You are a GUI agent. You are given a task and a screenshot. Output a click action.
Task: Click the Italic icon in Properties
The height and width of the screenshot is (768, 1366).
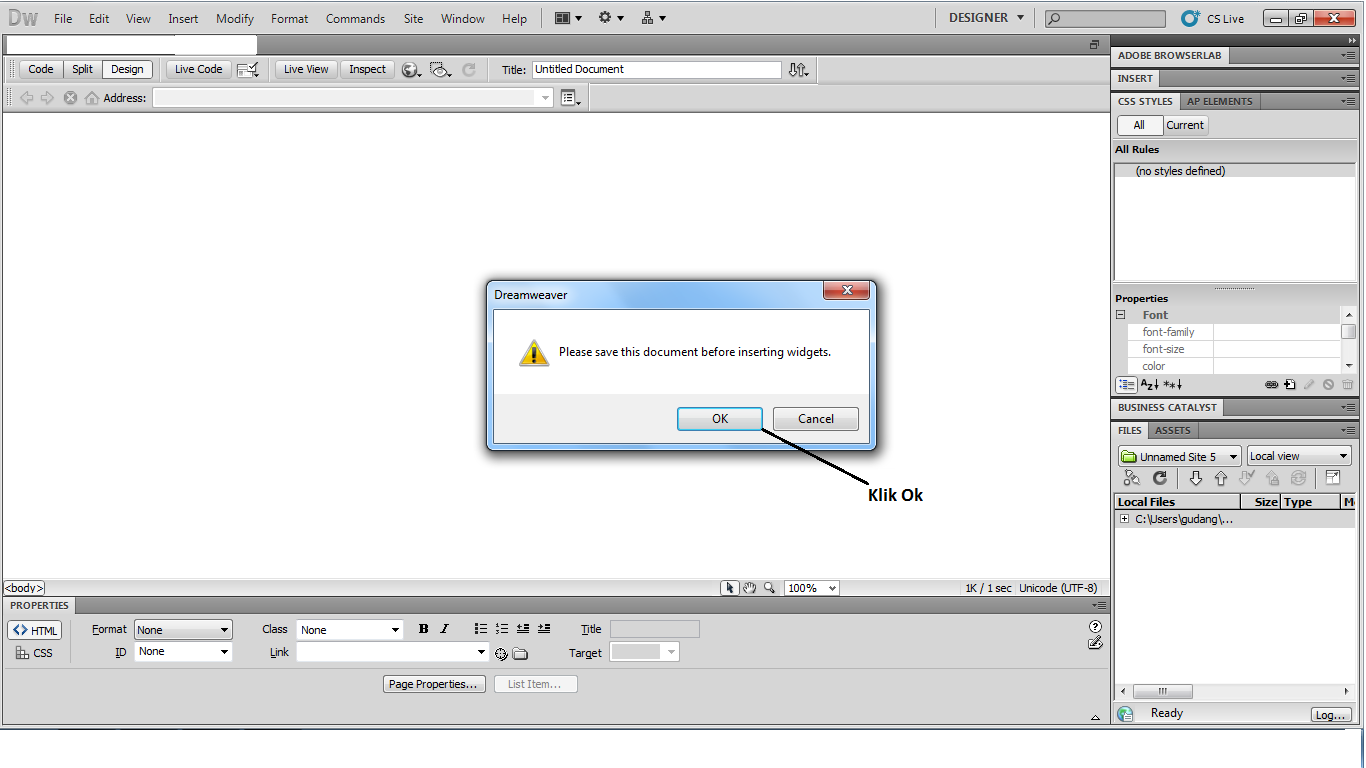coord(444,629)
